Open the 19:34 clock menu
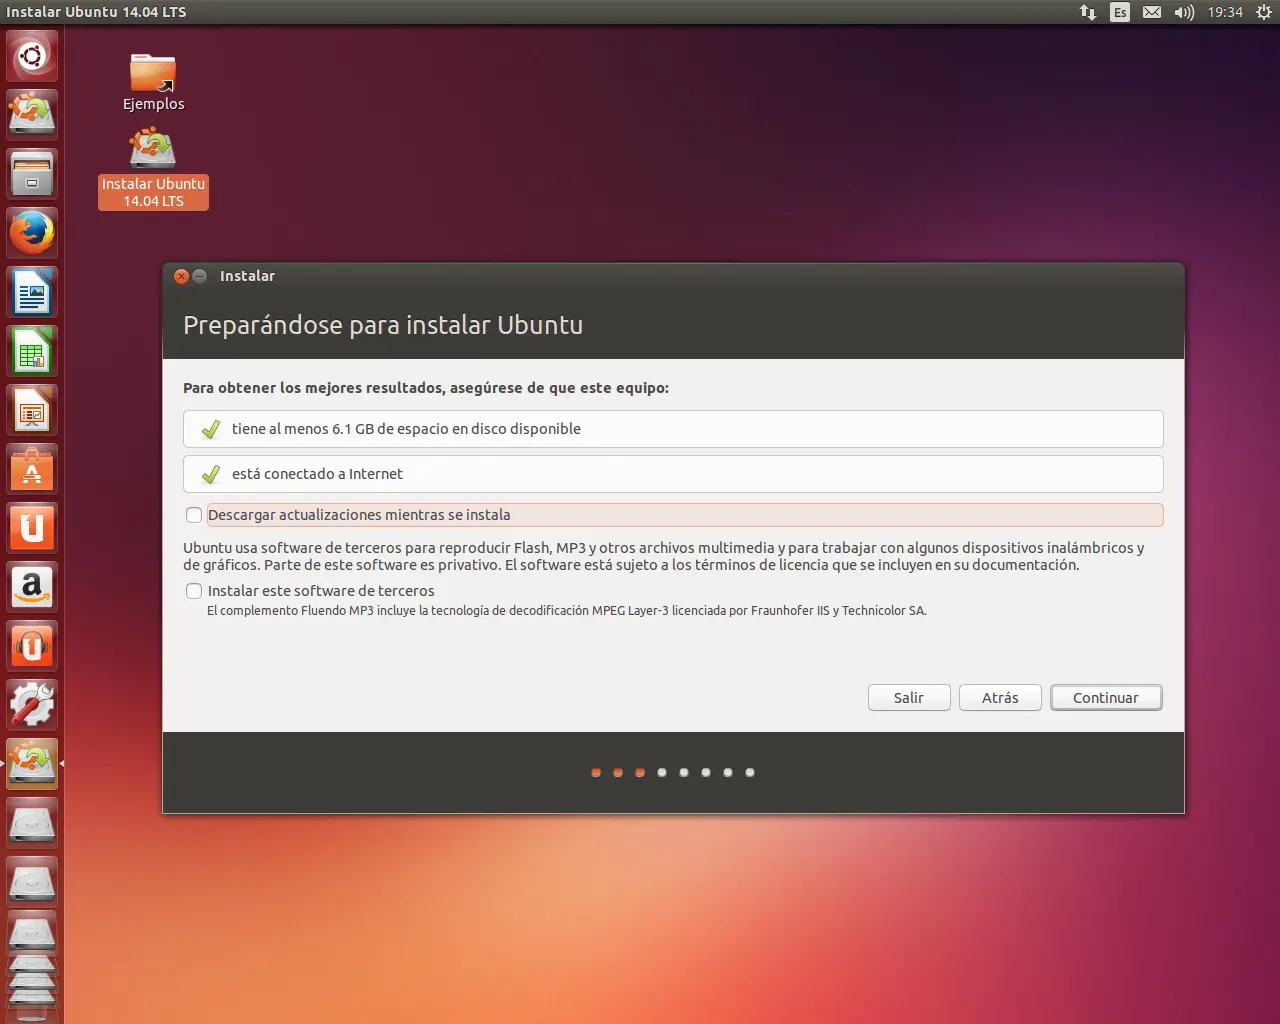The width and height of the screenshot is (1280, 1024). [x=1225, y=12]
